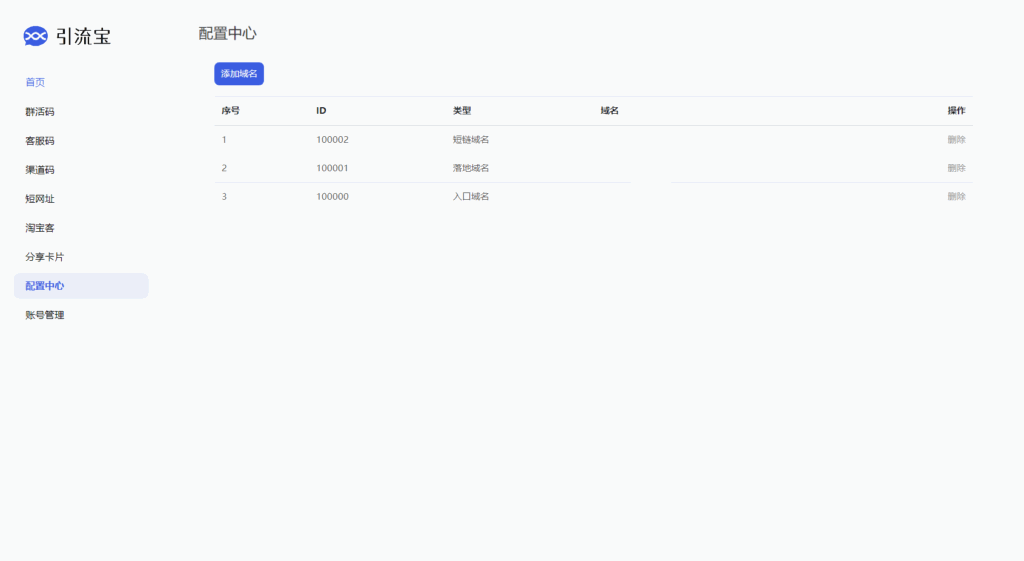Remove the 入口域名 row via 删除

[x=956, y=197]
